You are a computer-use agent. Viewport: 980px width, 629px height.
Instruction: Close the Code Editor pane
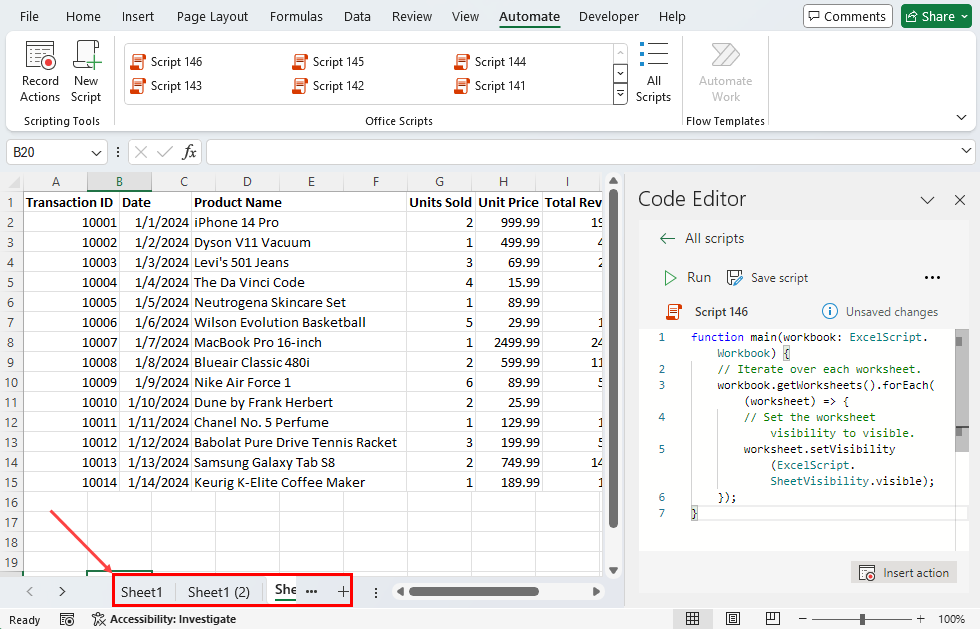tap(960, 200)
